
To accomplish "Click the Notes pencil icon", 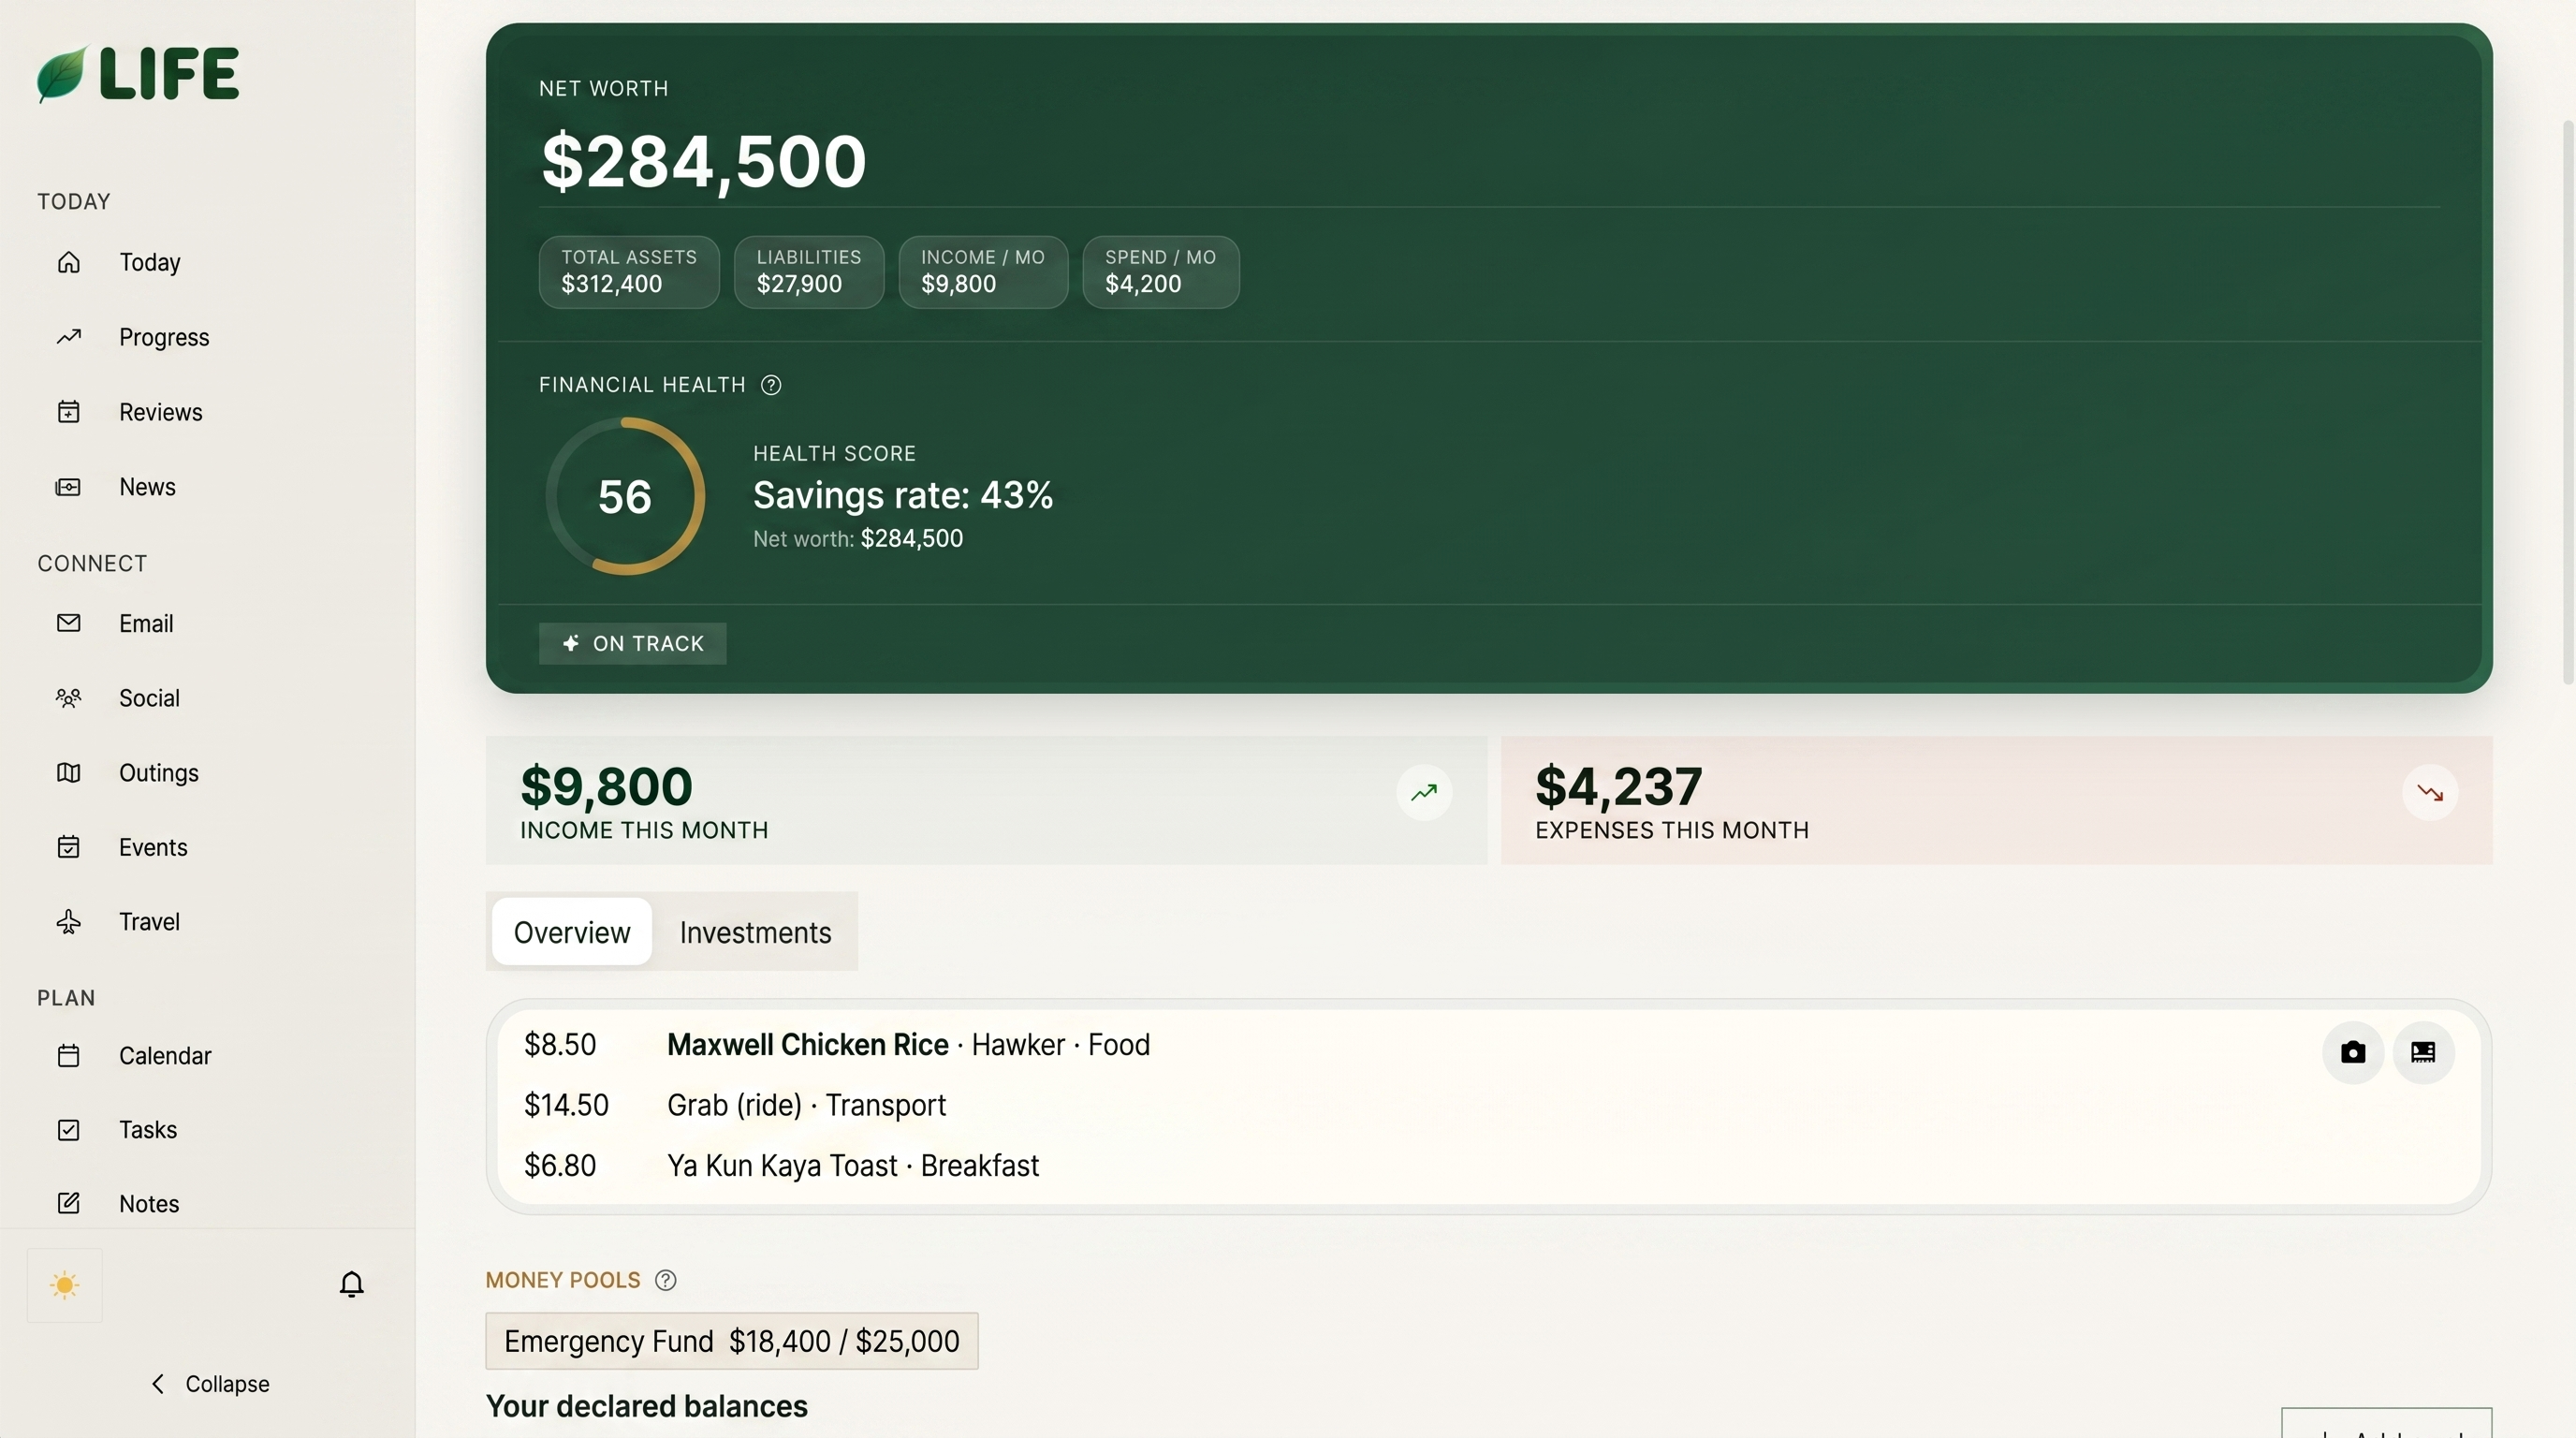I will tap(68, 1204).
